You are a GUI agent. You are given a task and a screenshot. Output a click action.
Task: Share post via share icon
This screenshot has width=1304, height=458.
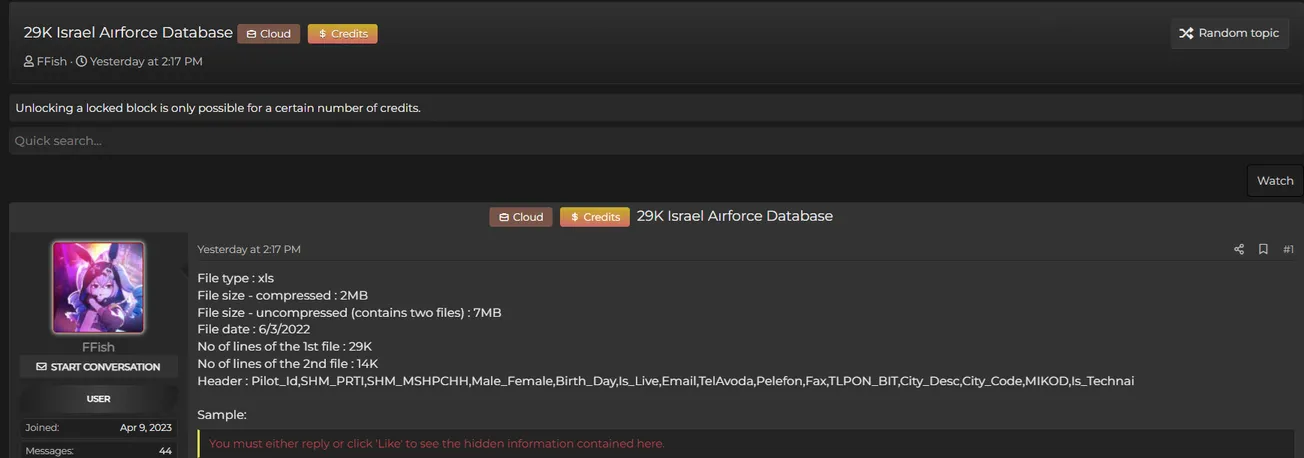pos(1239,249)
